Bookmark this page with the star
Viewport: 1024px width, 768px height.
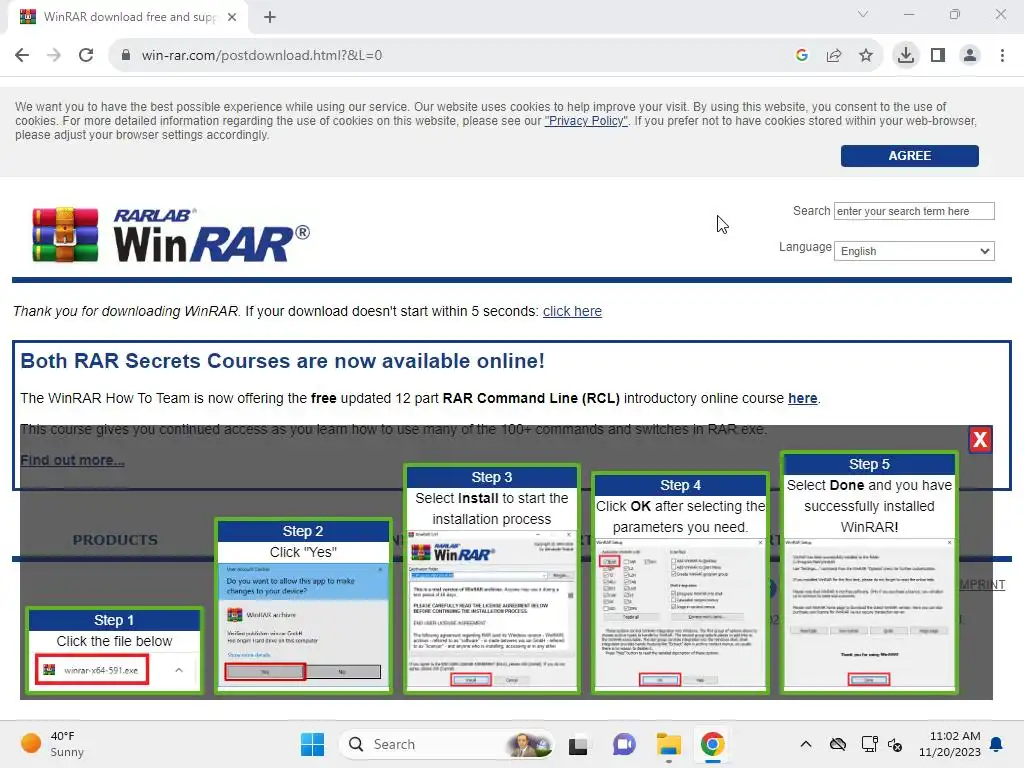click(866, 56)
